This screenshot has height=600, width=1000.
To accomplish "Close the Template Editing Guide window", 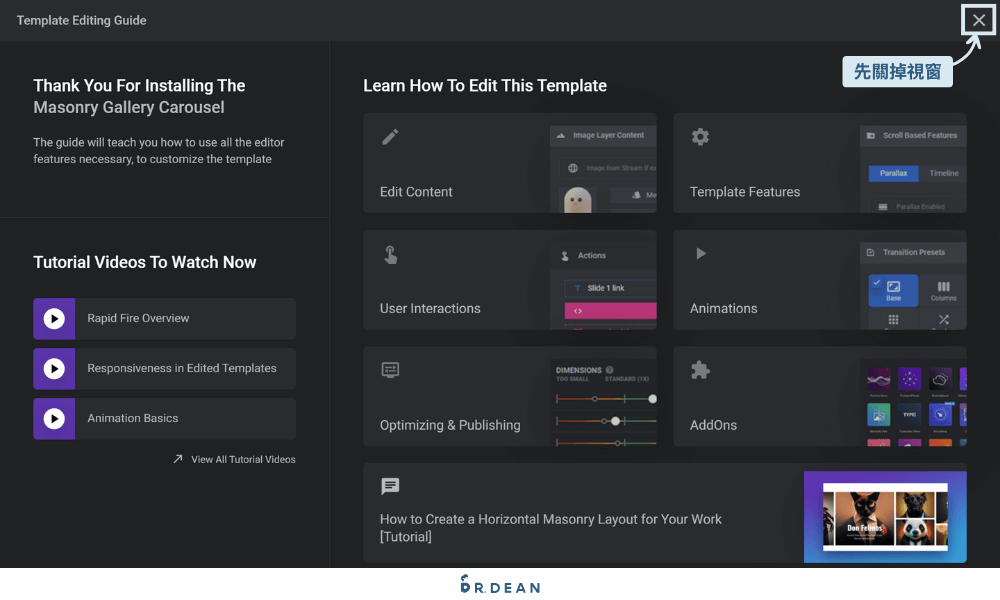I will pos(978,20).
